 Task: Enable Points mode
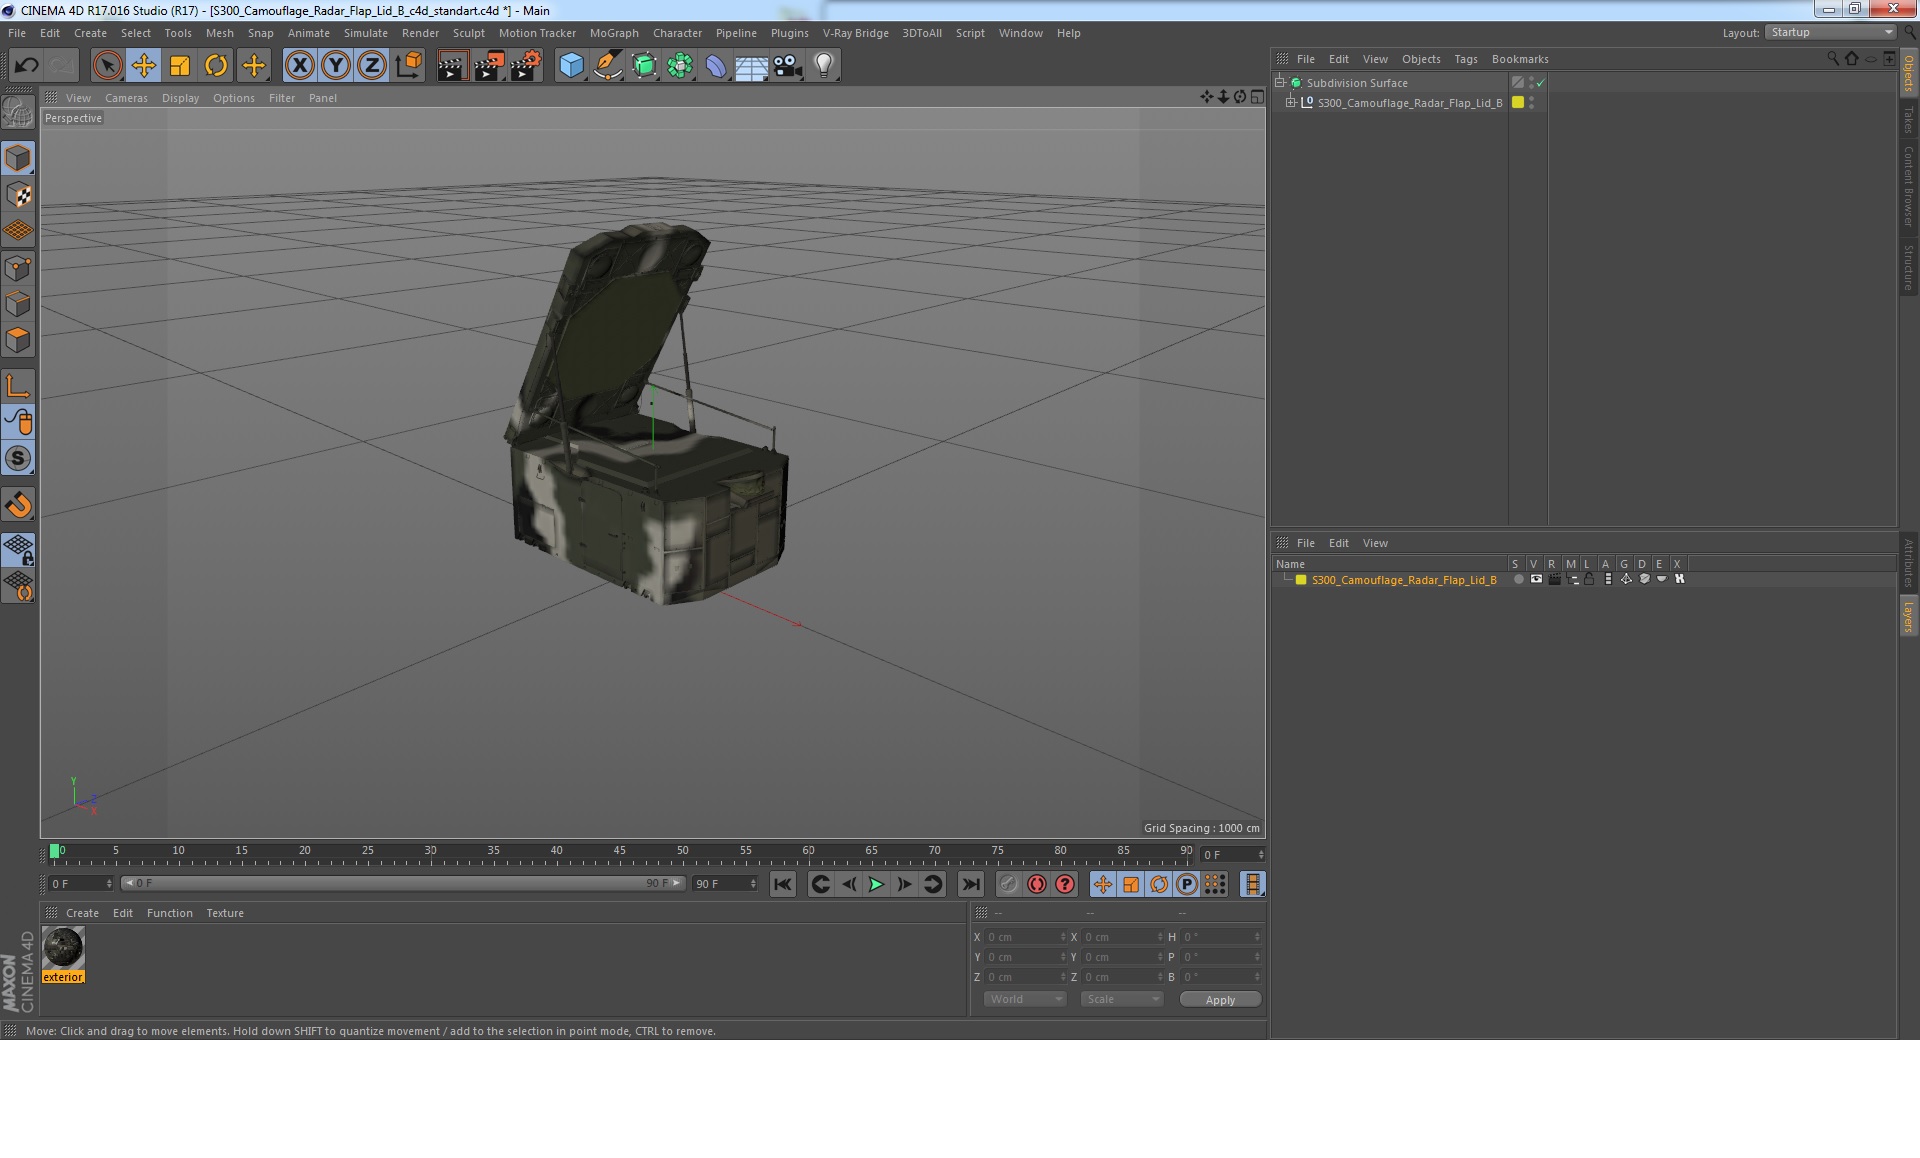(18, 267)
